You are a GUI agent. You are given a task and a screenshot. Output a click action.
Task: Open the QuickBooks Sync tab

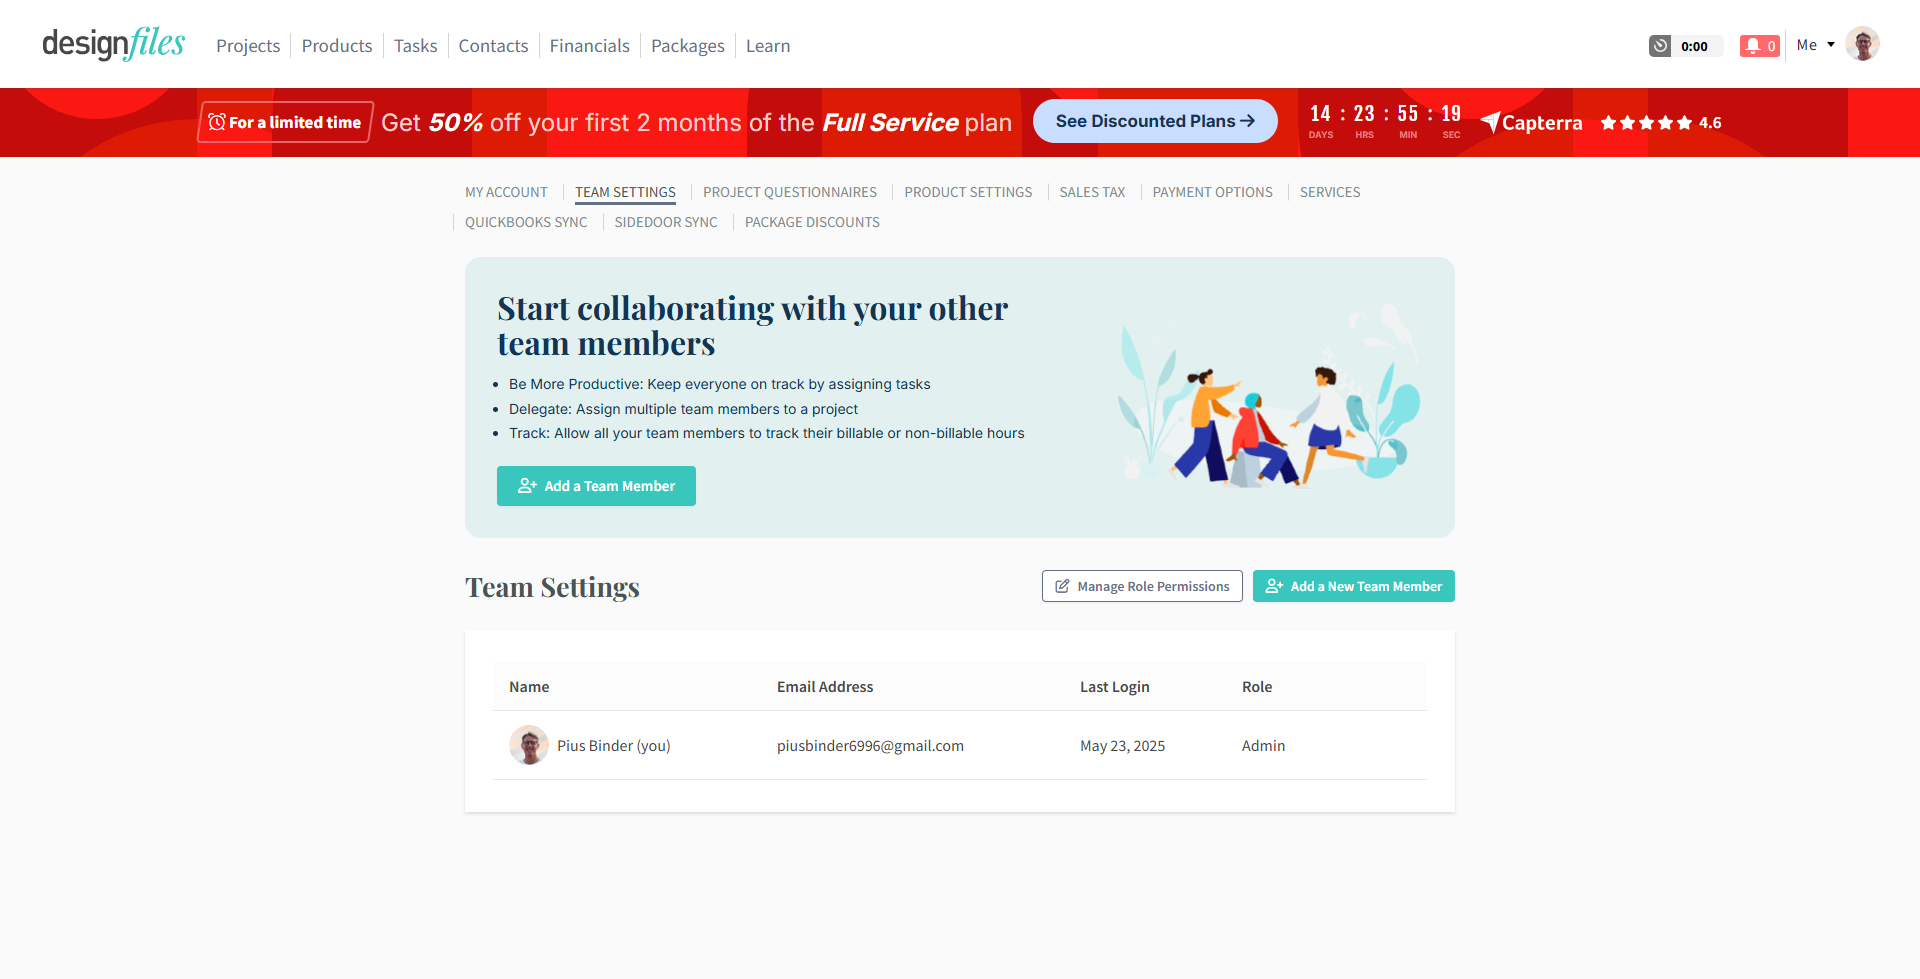point(526,222)
